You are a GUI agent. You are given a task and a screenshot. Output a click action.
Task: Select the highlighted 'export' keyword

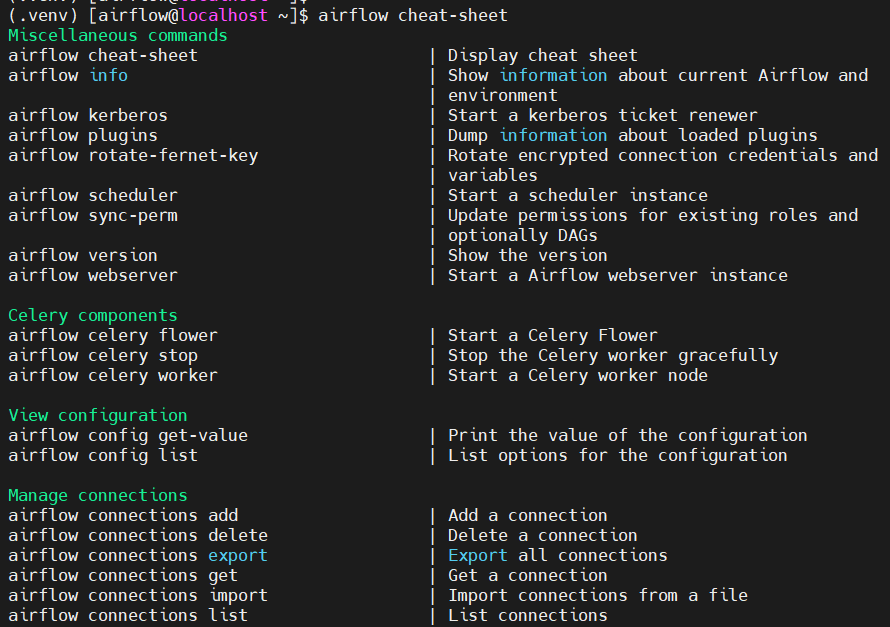tap(237, 555)
